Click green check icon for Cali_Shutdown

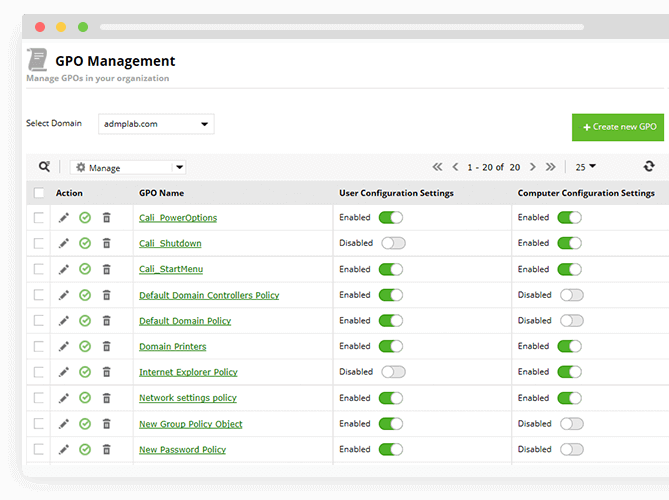point(85,243)
